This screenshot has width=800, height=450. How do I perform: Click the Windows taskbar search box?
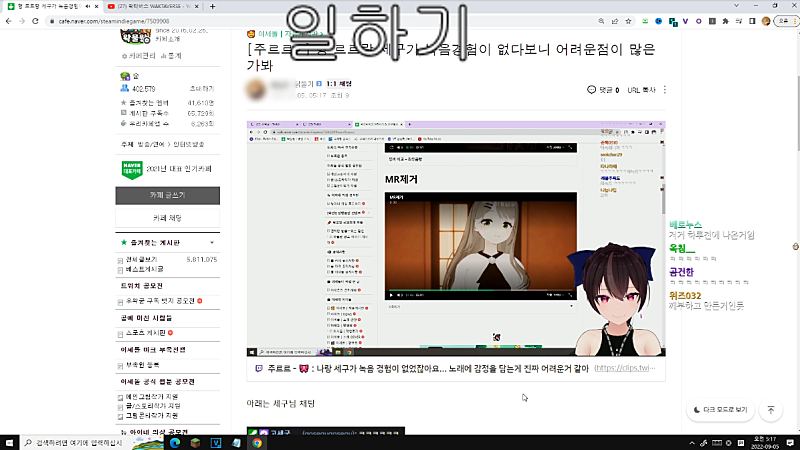tap(75, 443)
